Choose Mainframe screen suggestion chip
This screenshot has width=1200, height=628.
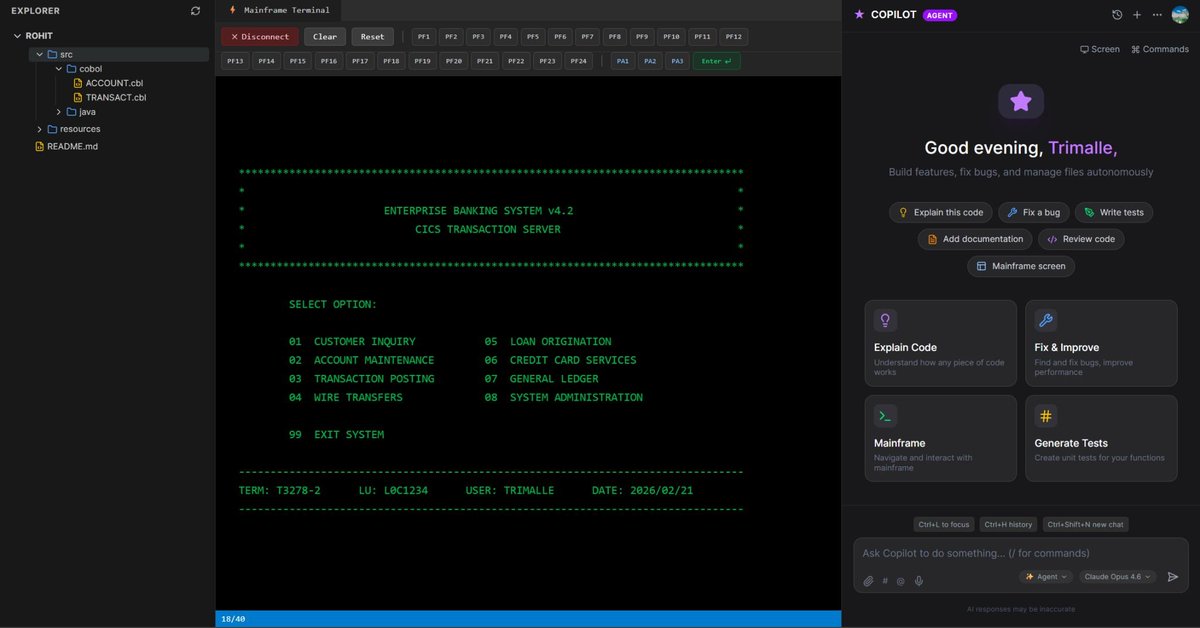(x=1021, y=266)
